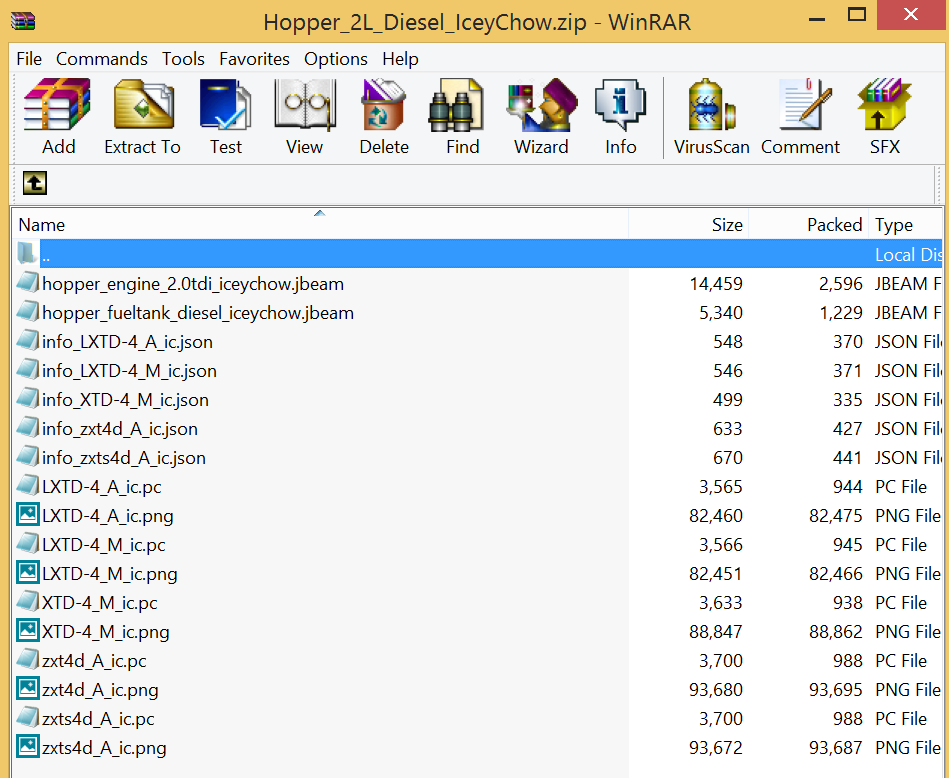Click icon of zxt4d_A_ic.png
This screenshot has width=949, height=778.
[x=27, y=689]
